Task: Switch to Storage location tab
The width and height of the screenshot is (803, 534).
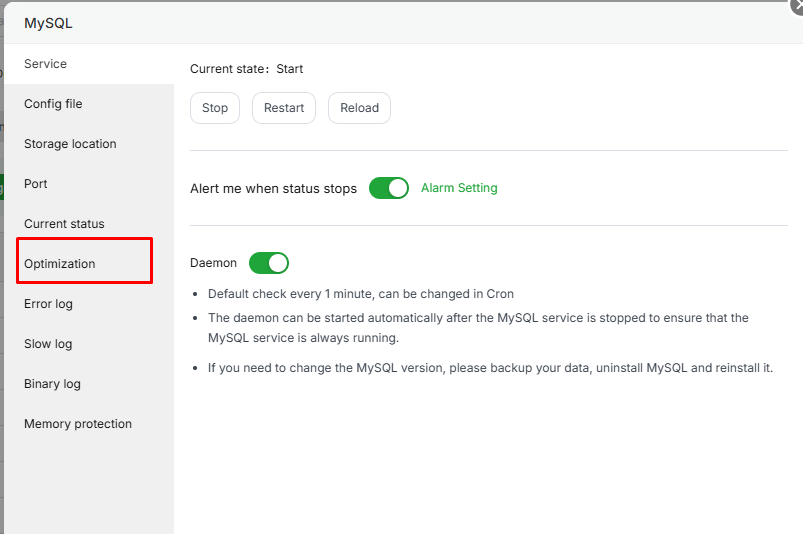Action: coord(88,144)
